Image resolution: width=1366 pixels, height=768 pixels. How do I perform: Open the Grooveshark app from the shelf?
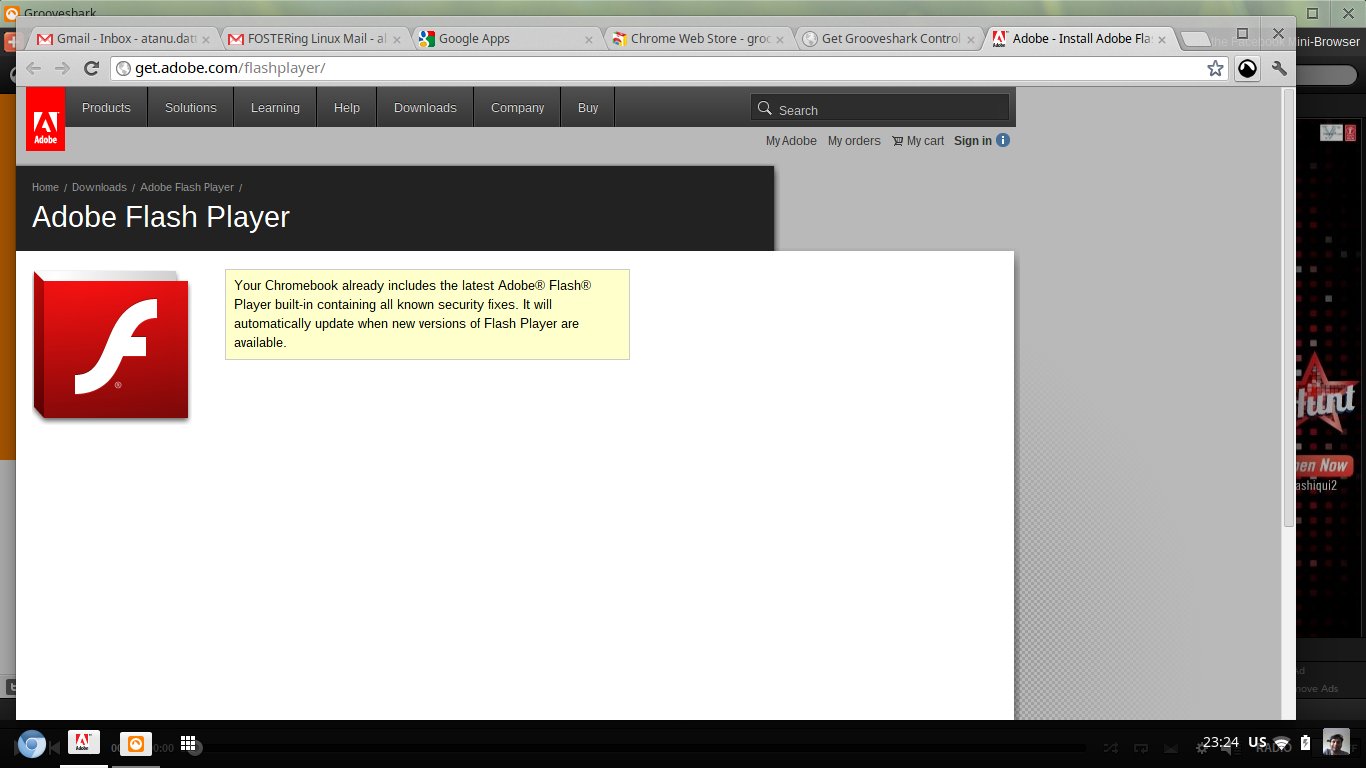coord(136,744)
